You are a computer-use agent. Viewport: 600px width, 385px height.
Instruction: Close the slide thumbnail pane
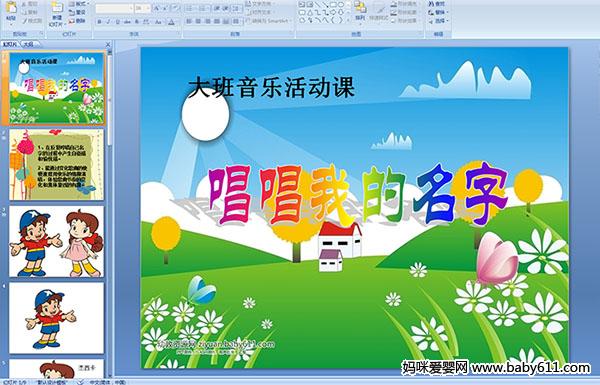click(108, 44)
